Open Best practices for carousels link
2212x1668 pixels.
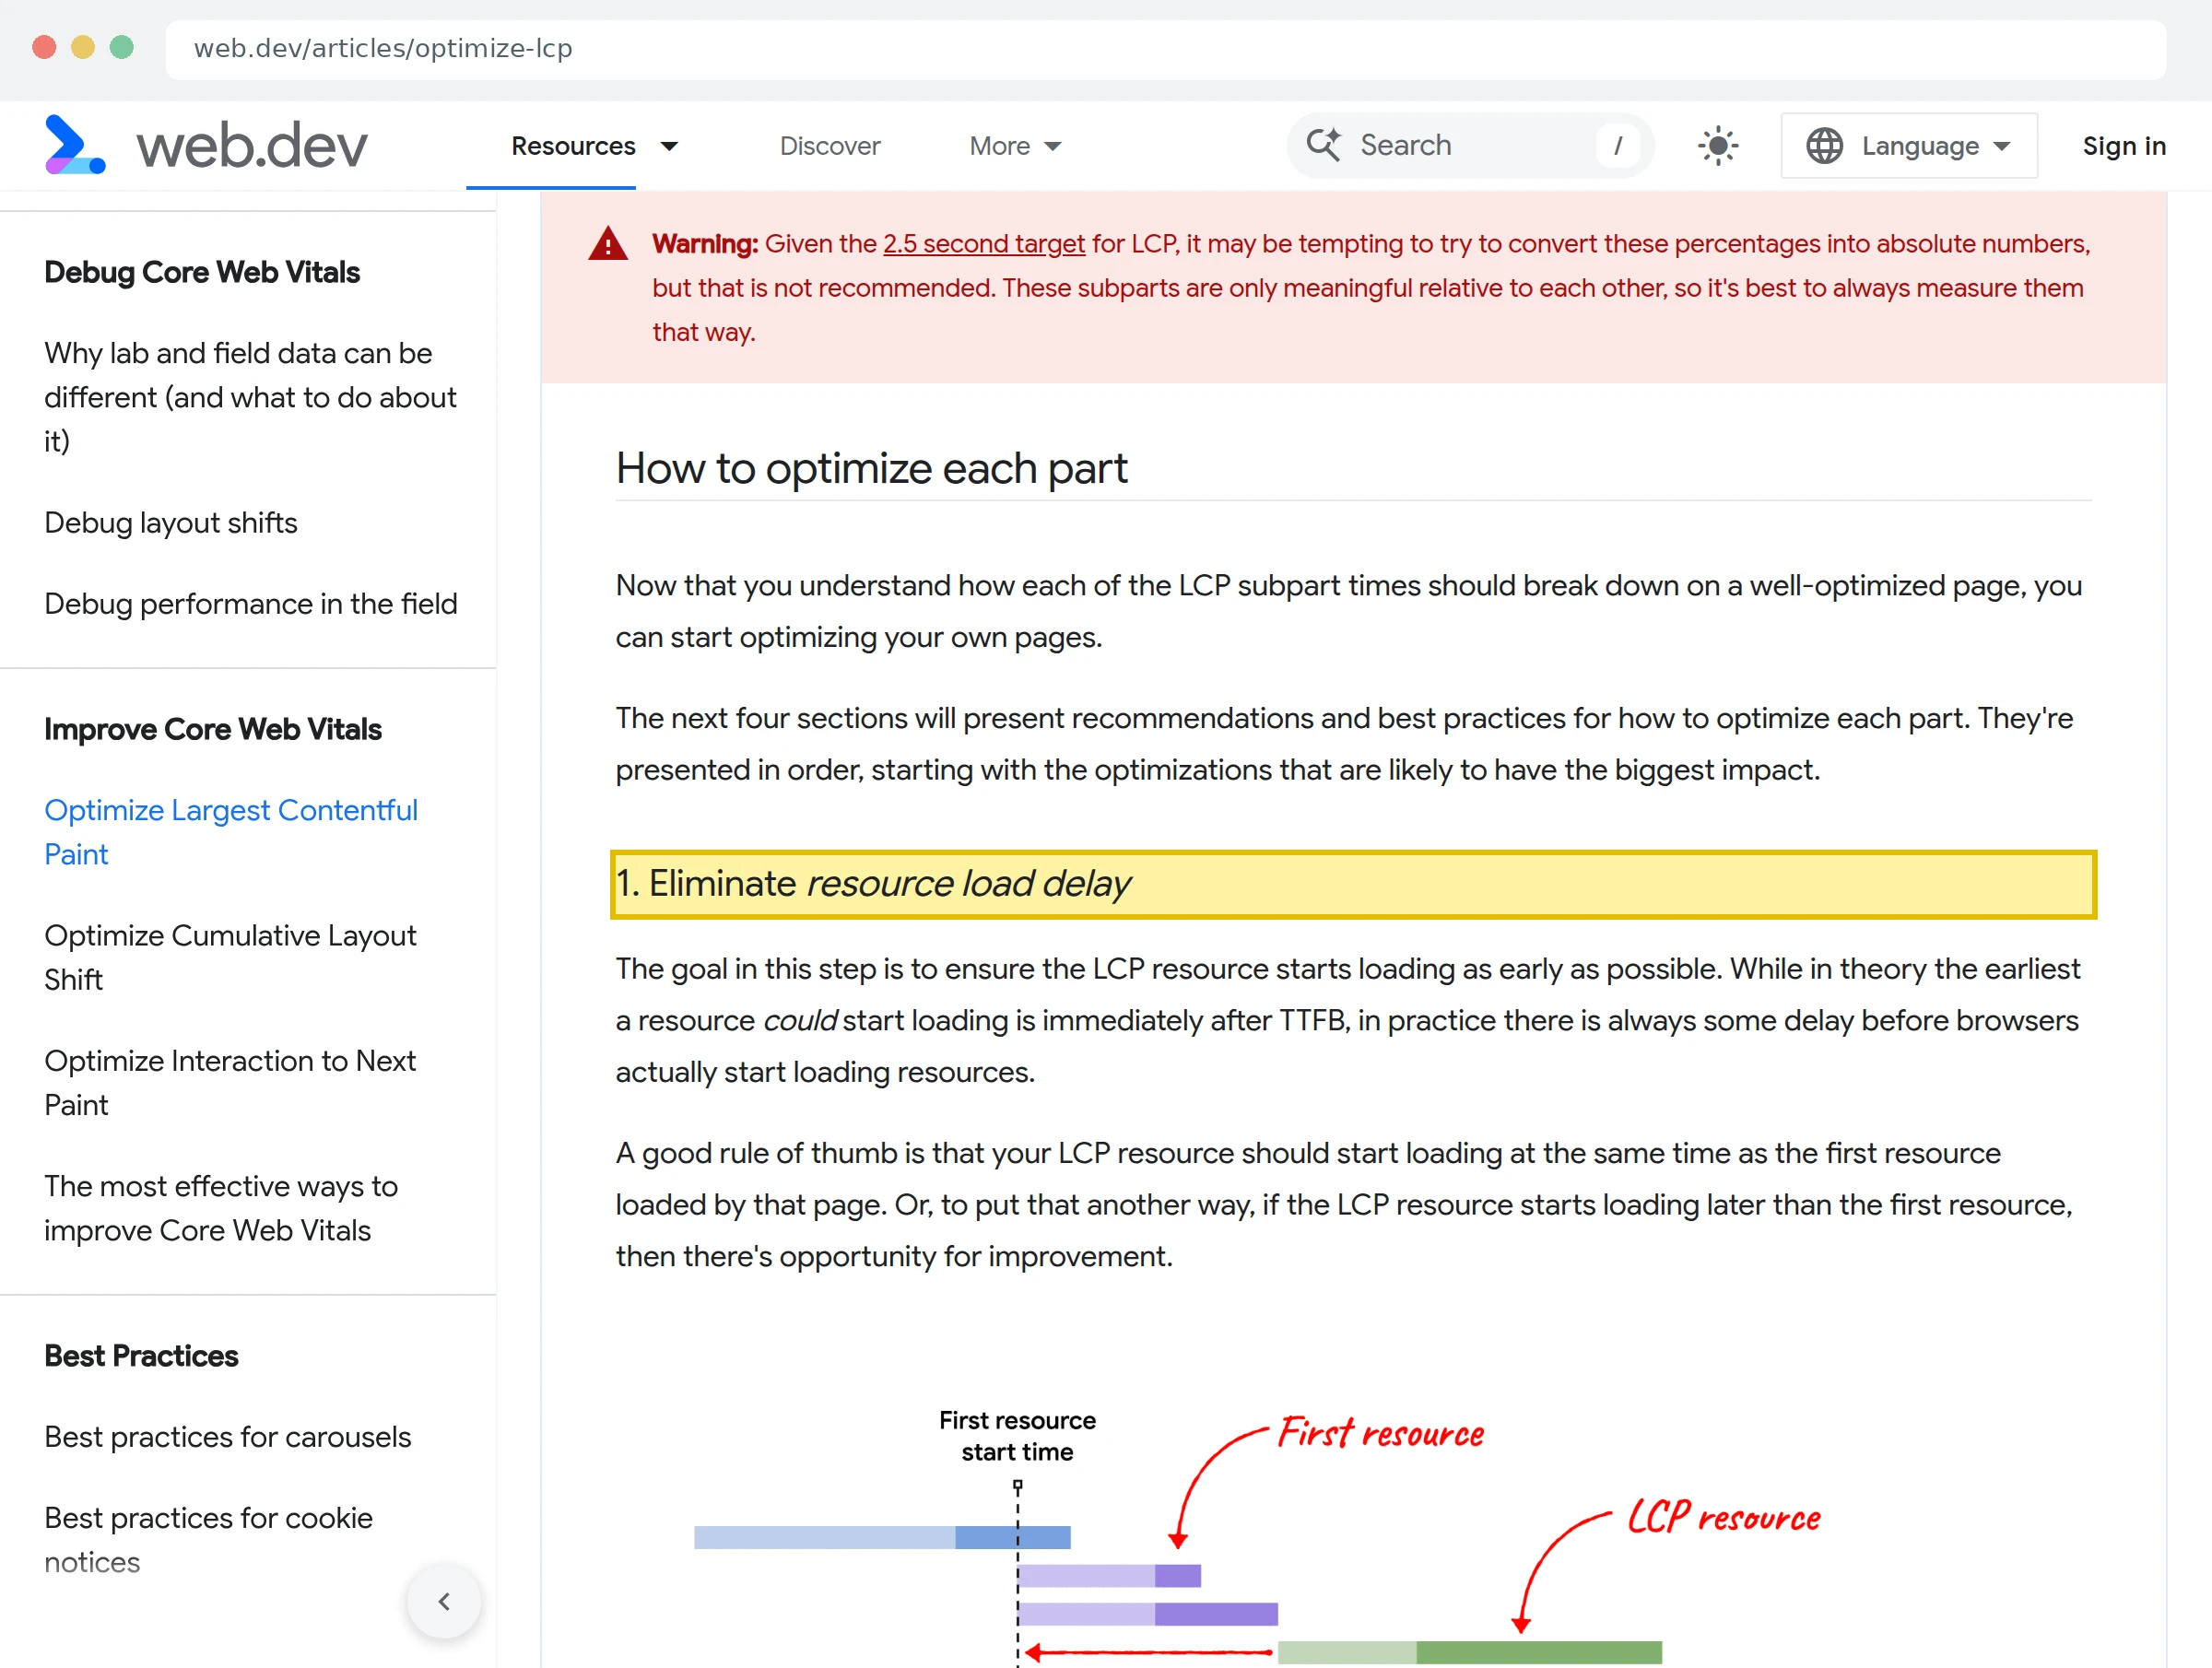[228, 1436]
